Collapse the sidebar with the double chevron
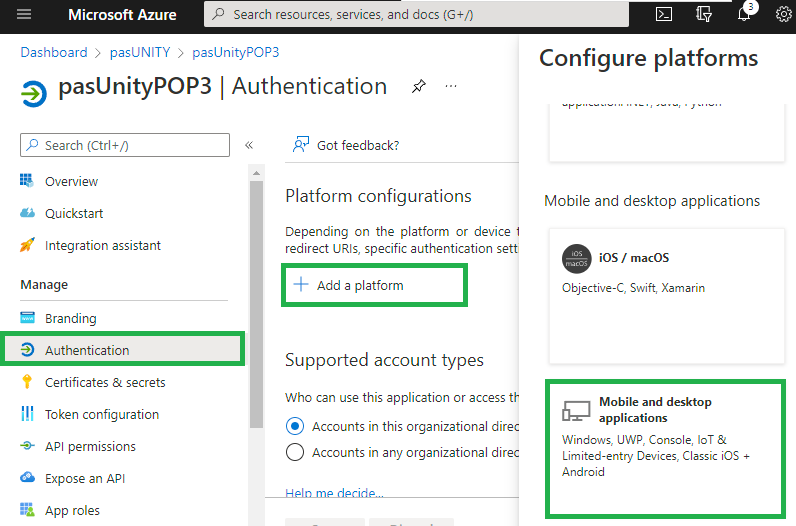796x526 pixels. pyautogui.click(x=249, y=145)
